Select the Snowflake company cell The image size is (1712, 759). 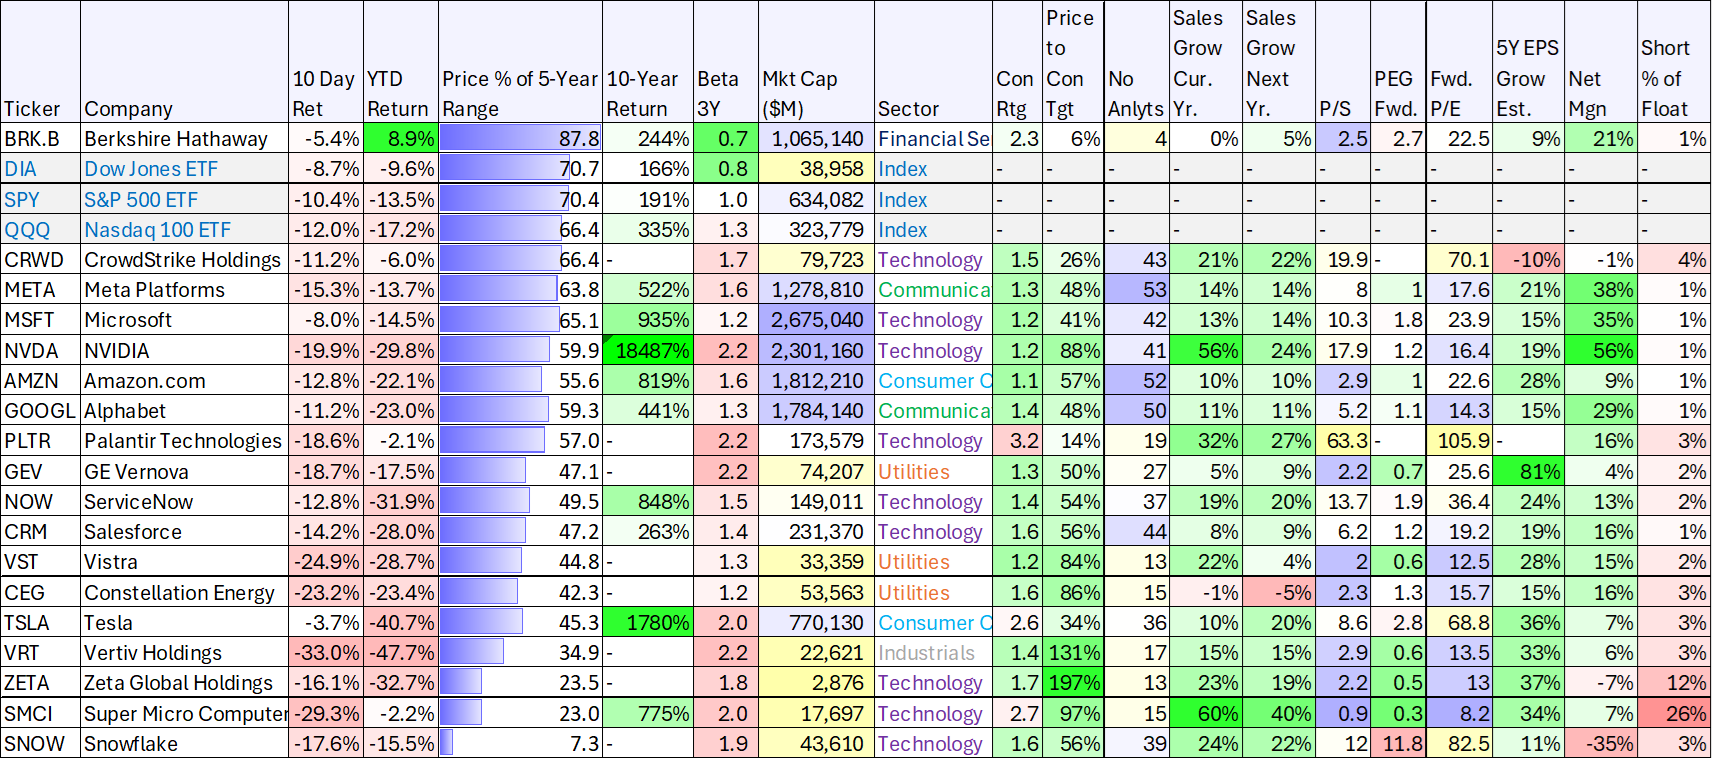[185, 743]
